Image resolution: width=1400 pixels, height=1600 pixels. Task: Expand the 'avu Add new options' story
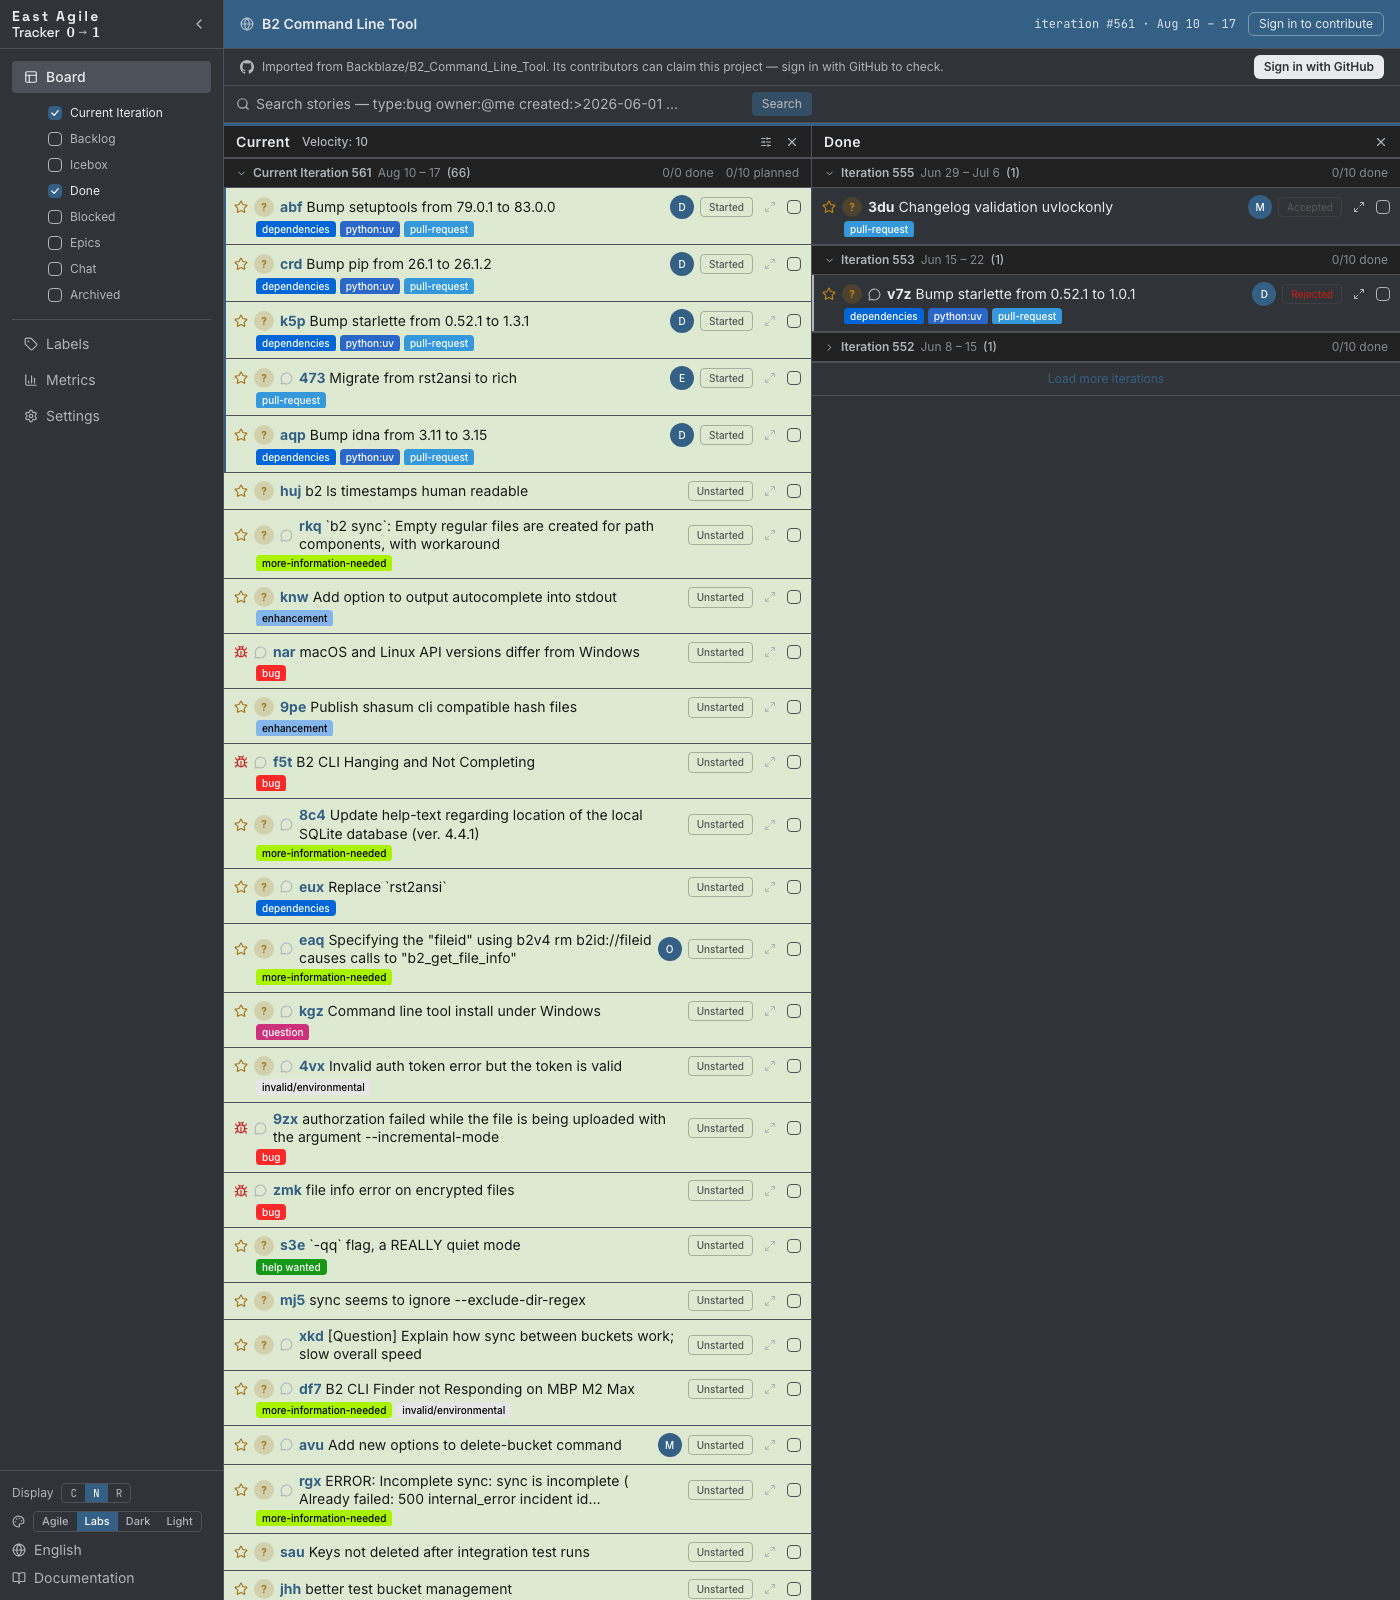tap(770, 1445)
